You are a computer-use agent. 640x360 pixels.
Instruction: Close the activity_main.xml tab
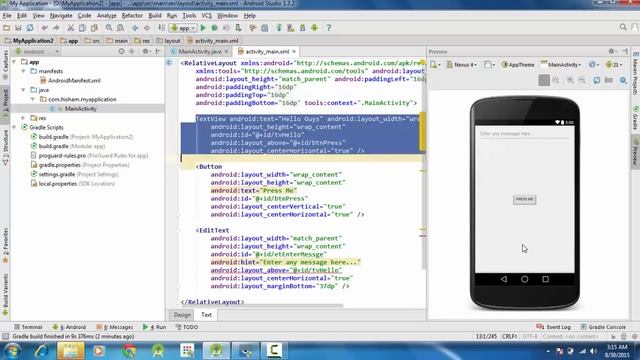(x=294, y=51)
